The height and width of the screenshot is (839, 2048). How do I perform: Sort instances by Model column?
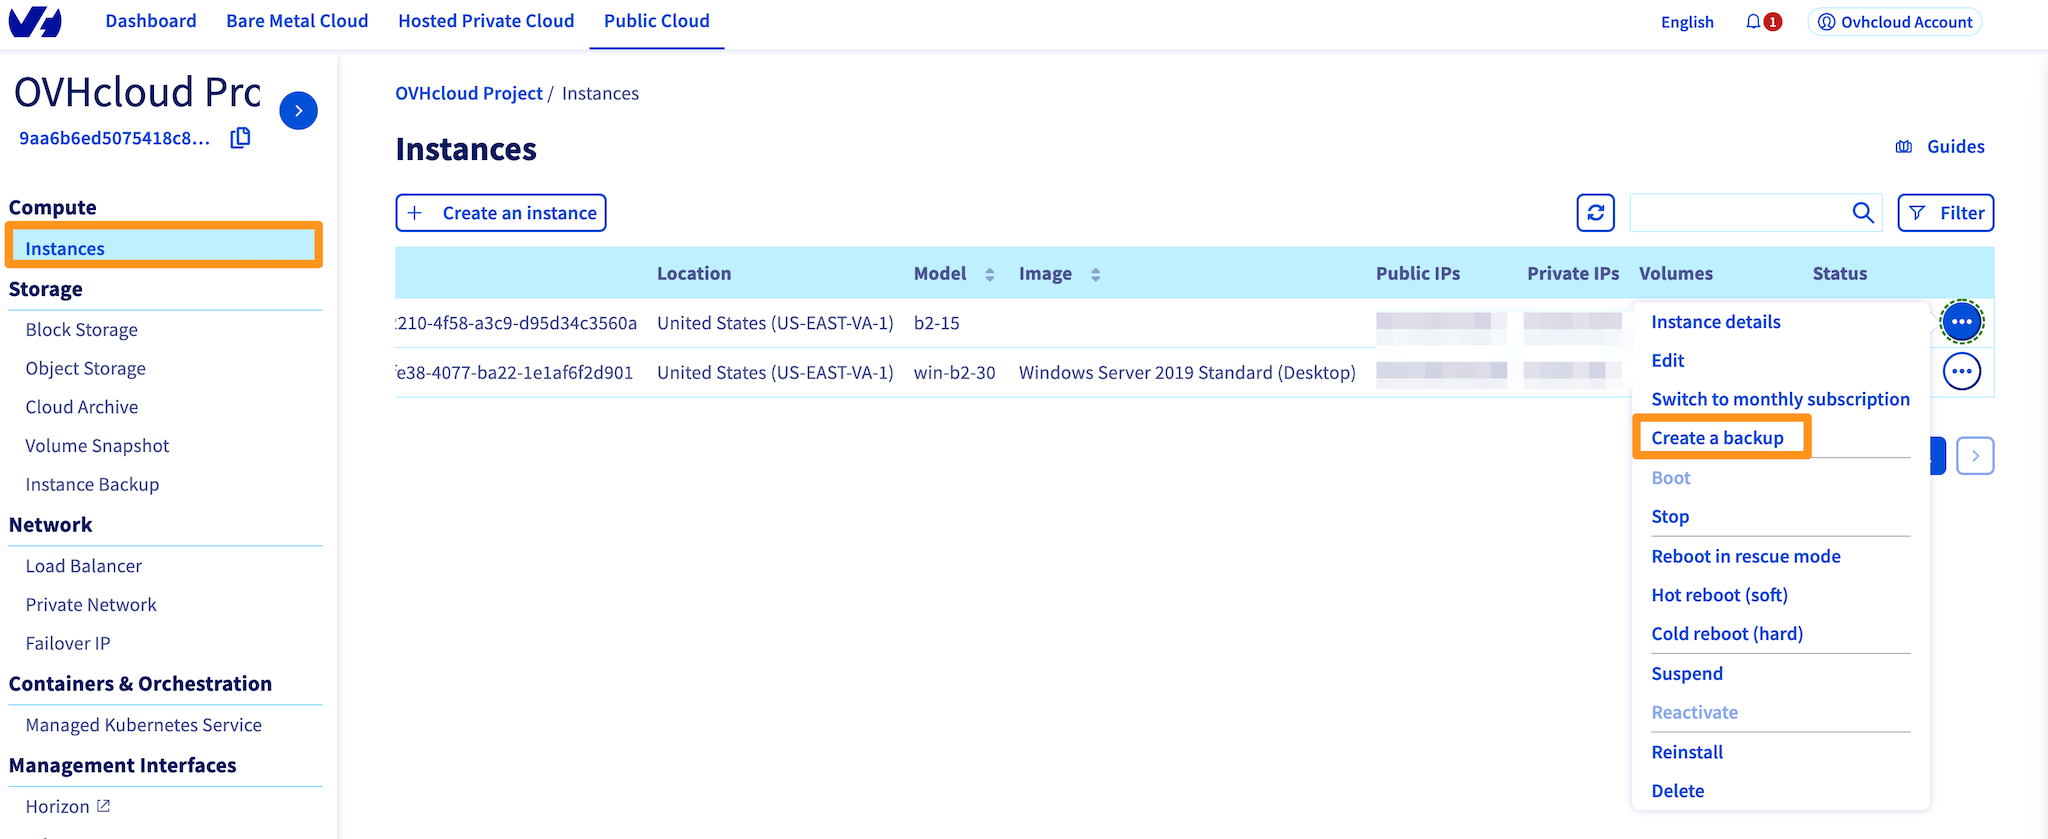(990, 275)
